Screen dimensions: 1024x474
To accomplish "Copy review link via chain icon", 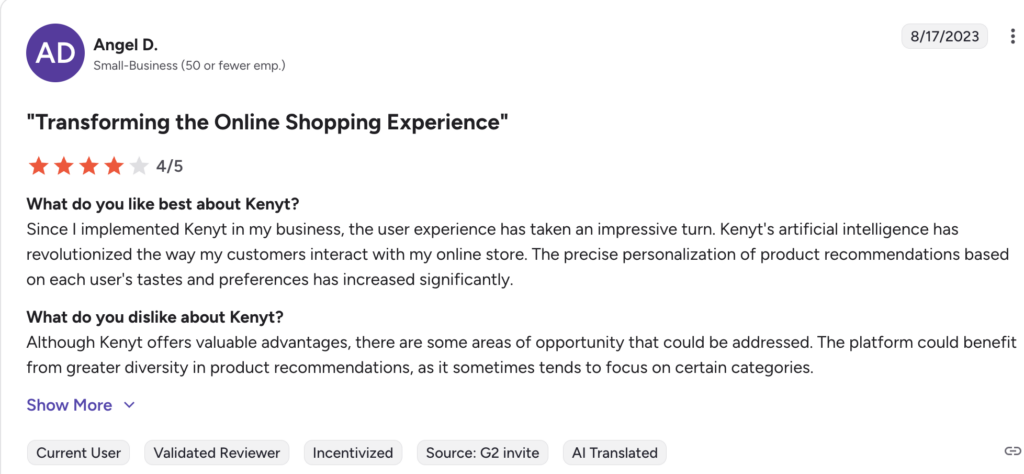I will pyautogui.click(x=1012, y=452).
